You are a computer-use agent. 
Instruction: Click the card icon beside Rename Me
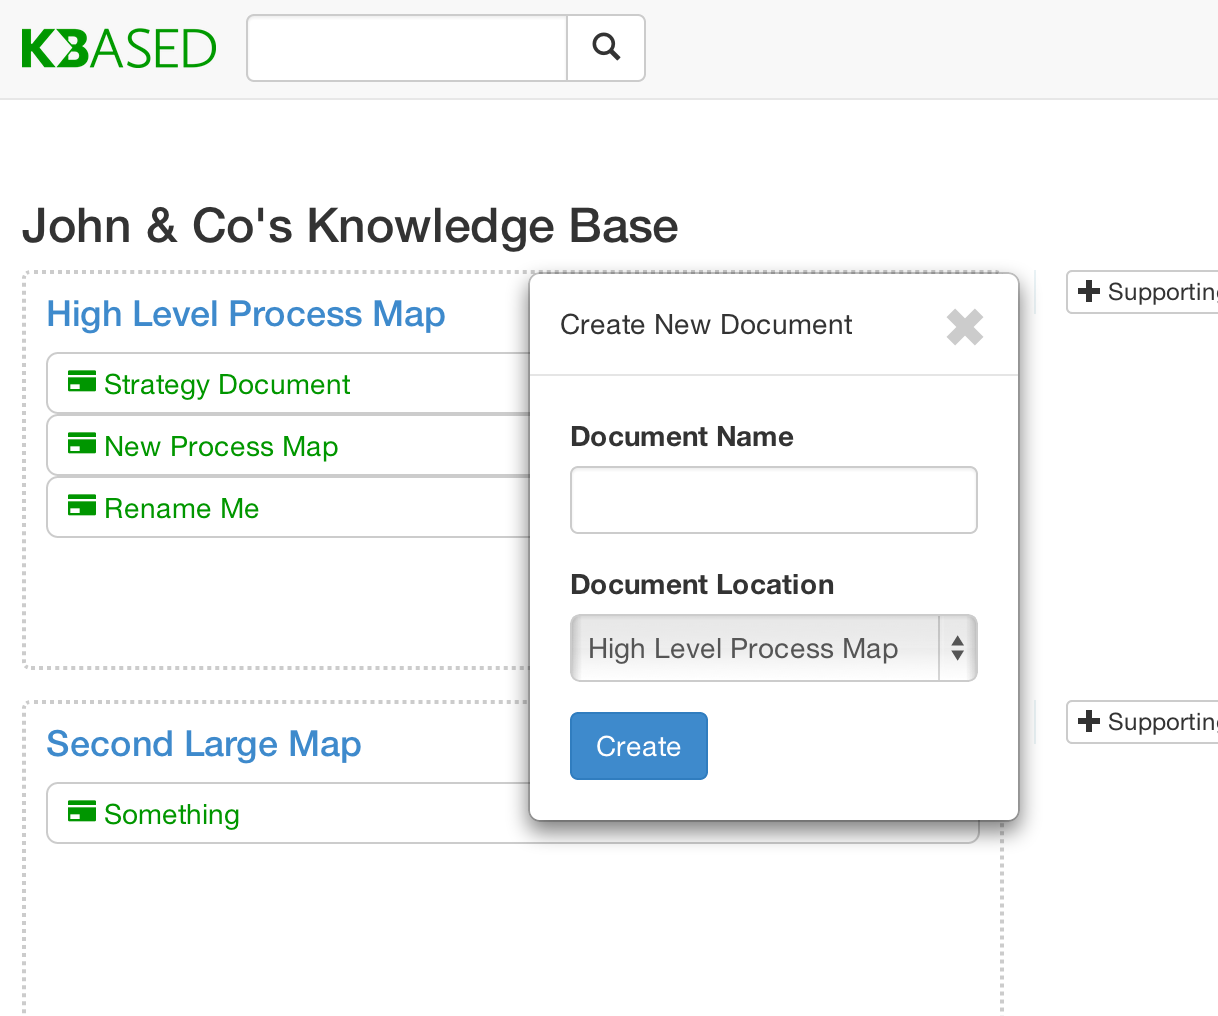pyautogui.click(x=82, y=506)
